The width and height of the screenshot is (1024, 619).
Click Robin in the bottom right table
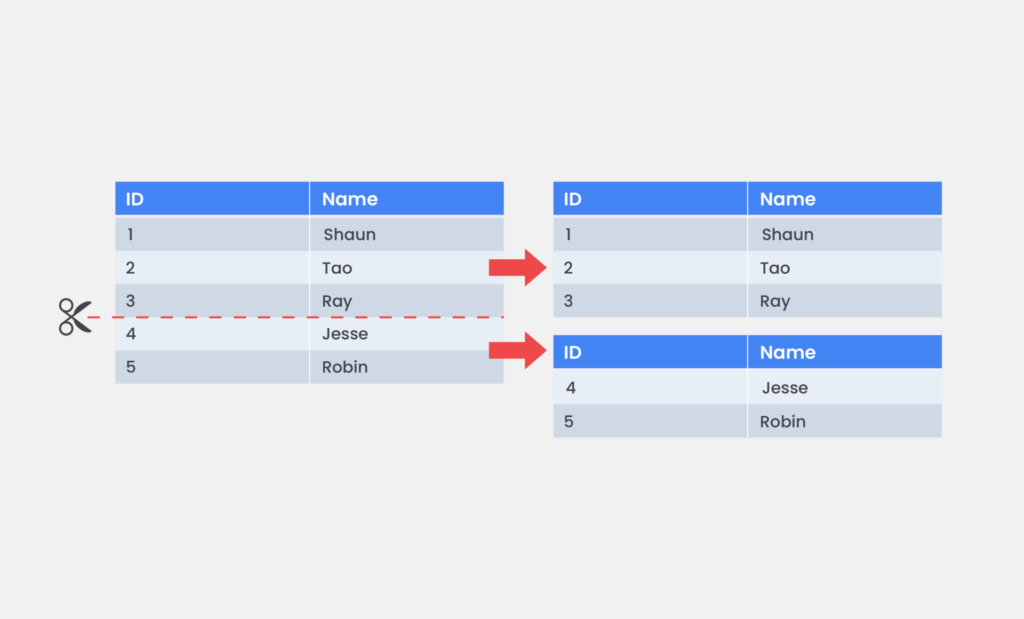click(x=845, y=421)
